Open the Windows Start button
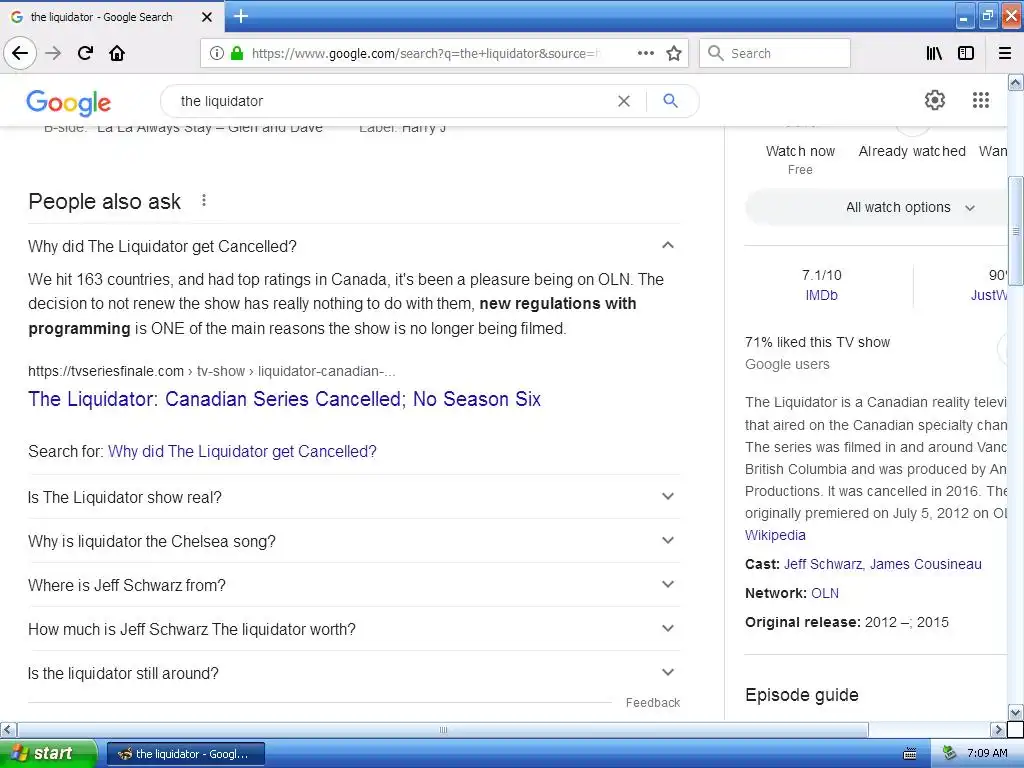The height and width of the screenshot is (768, 1024). pos(48,753)
